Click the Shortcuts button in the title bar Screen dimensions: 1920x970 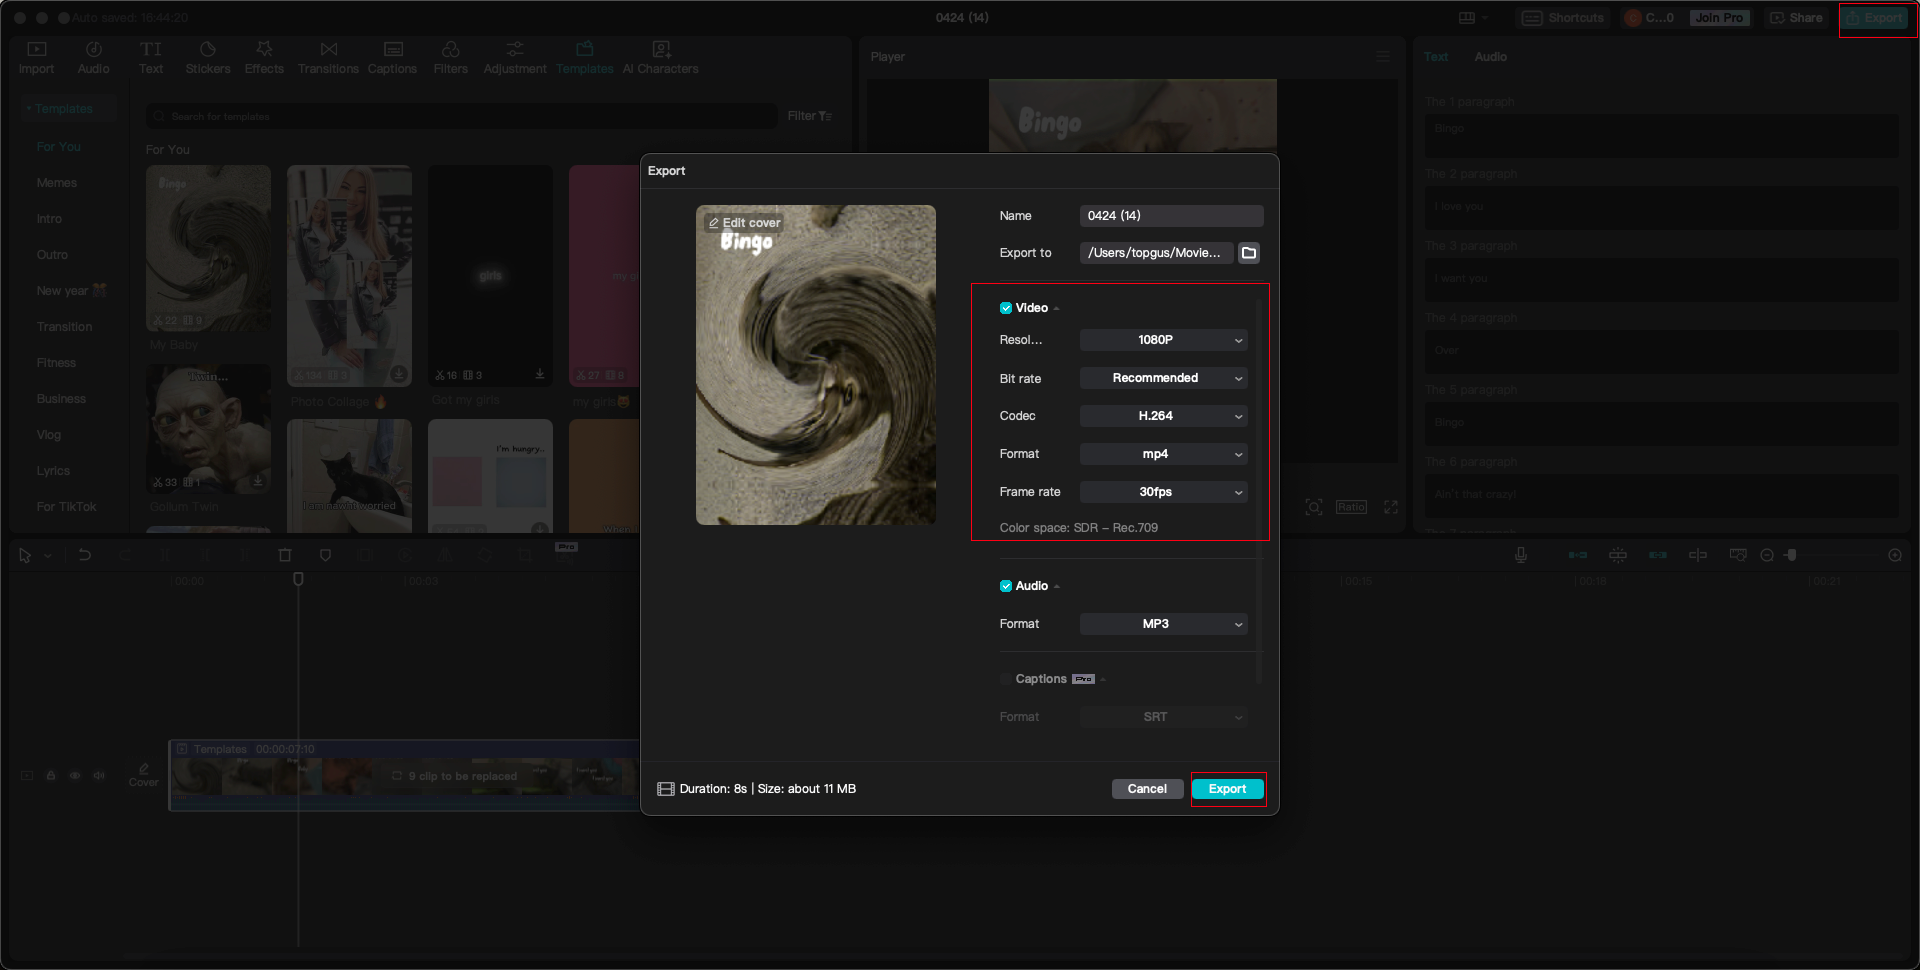pyautogui.click(x=1563, y=18)
